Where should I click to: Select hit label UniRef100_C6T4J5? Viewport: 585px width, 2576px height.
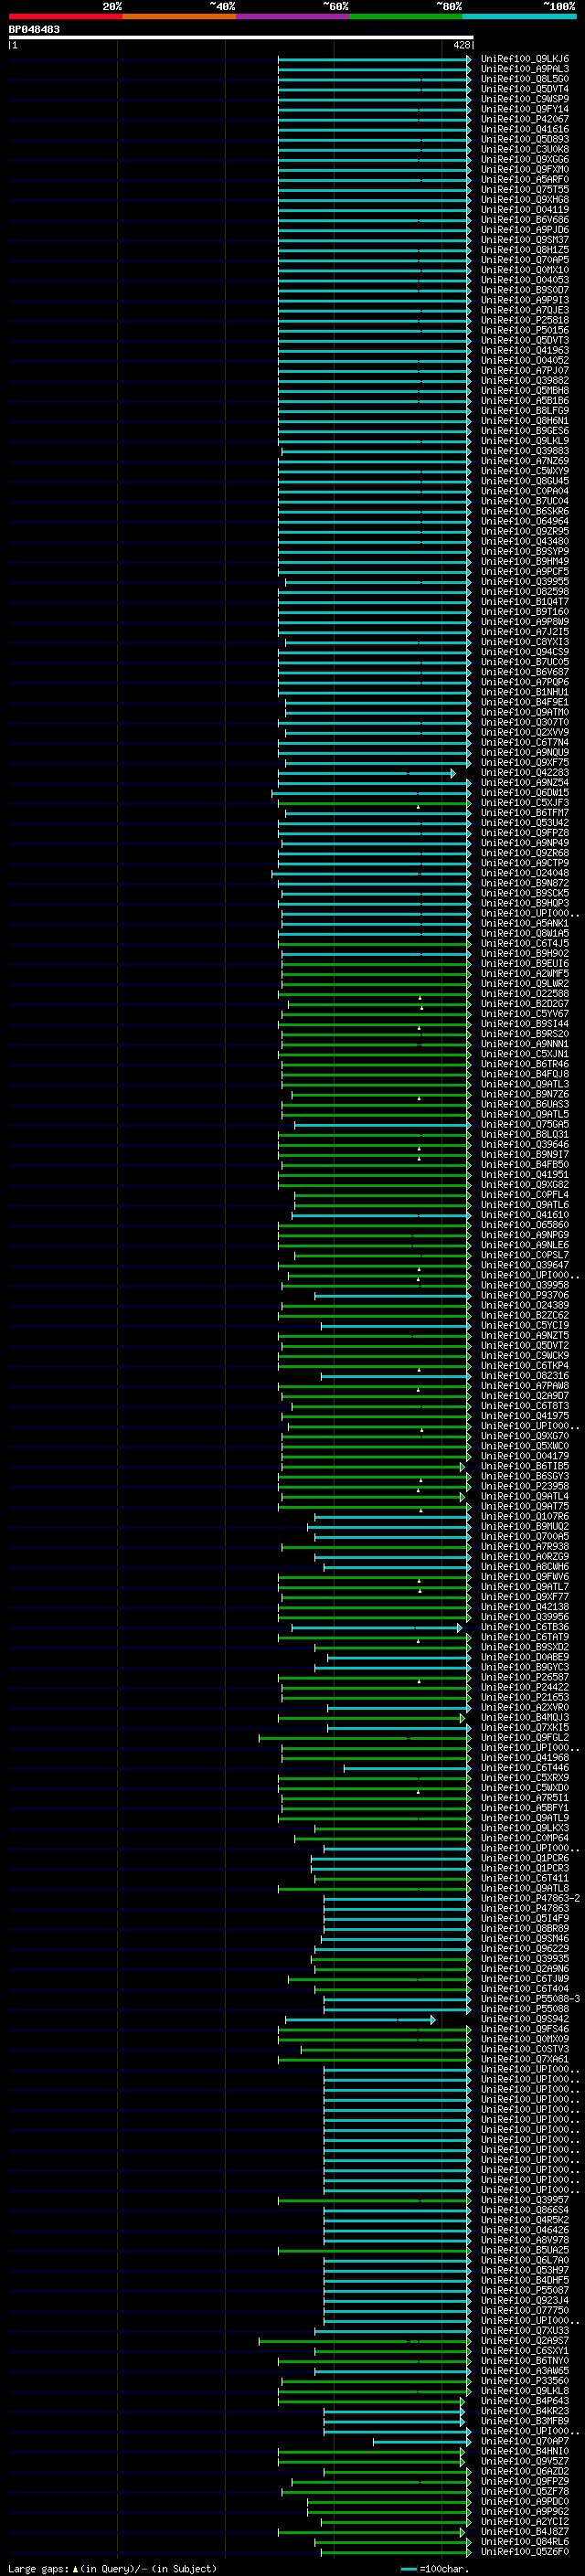tap(525, 943)
